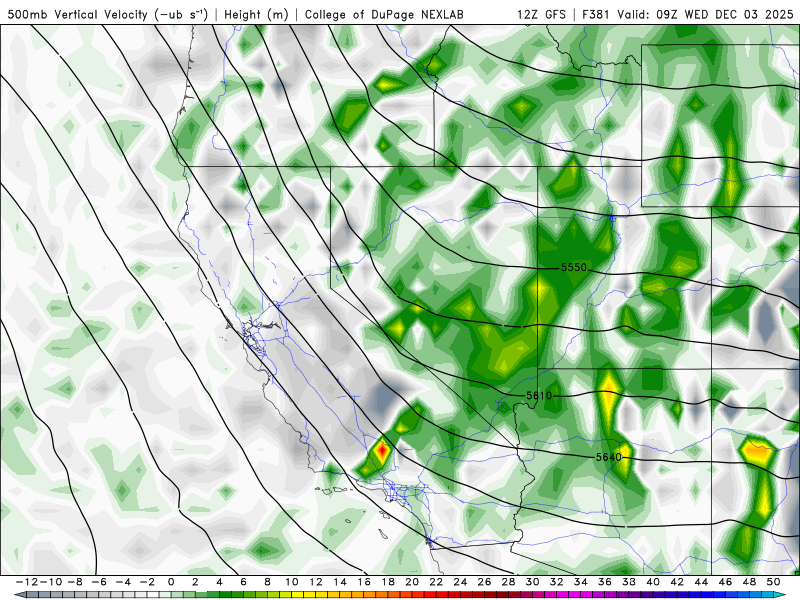Click the 0 colorbar tick label

(x=171, y=582)
